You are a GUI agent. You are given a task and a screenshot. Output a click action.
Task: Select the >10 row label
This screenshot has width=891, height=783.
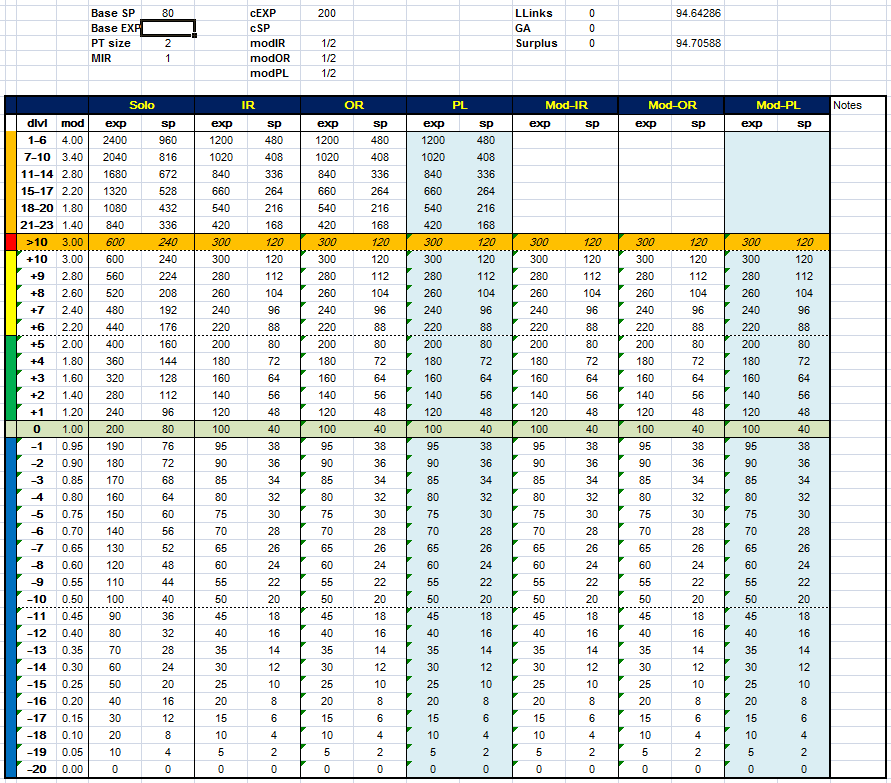point(37,242)
